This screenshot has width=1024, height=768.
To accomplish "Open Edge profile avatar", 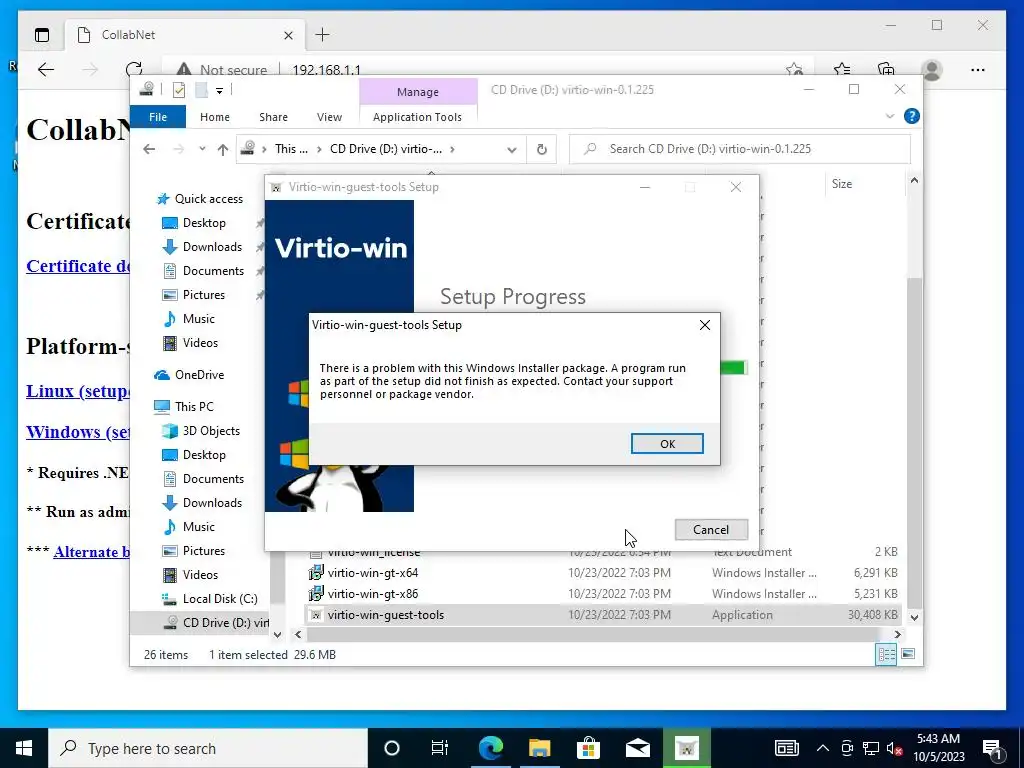I will pyautogui.click(x=932, y=69).
